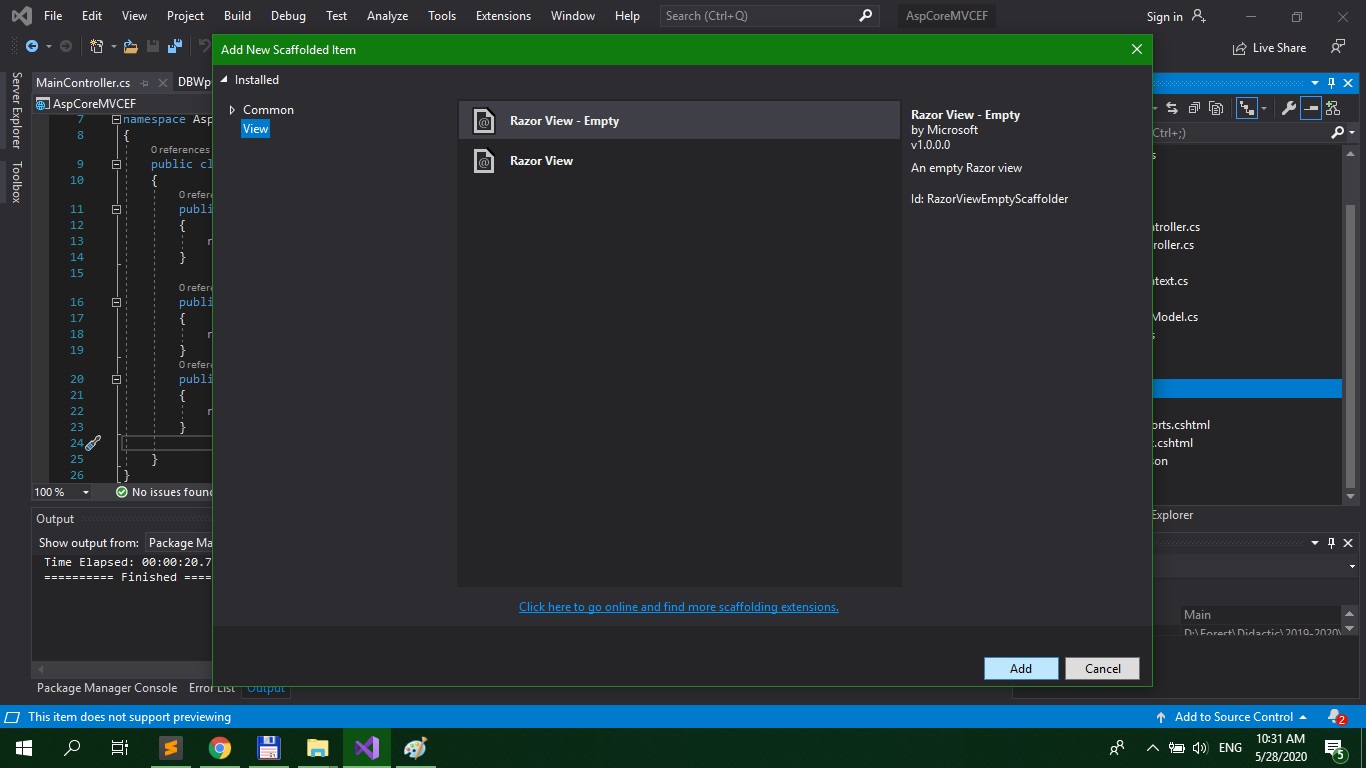Pin the MainController.cs tab
This screenshot has height=768, width=1366.
pos(145,83)
